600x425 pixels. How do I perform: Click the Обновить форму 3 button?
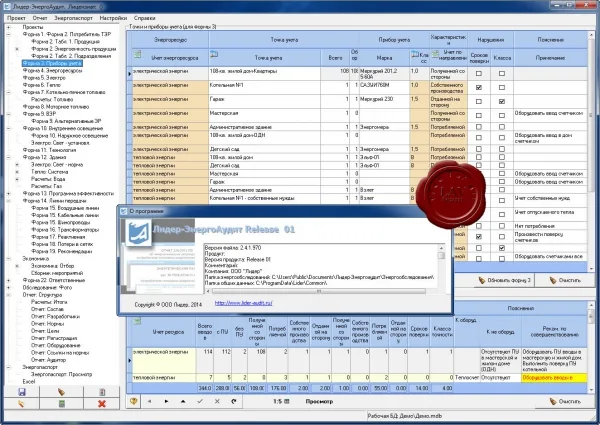[503, 280]
